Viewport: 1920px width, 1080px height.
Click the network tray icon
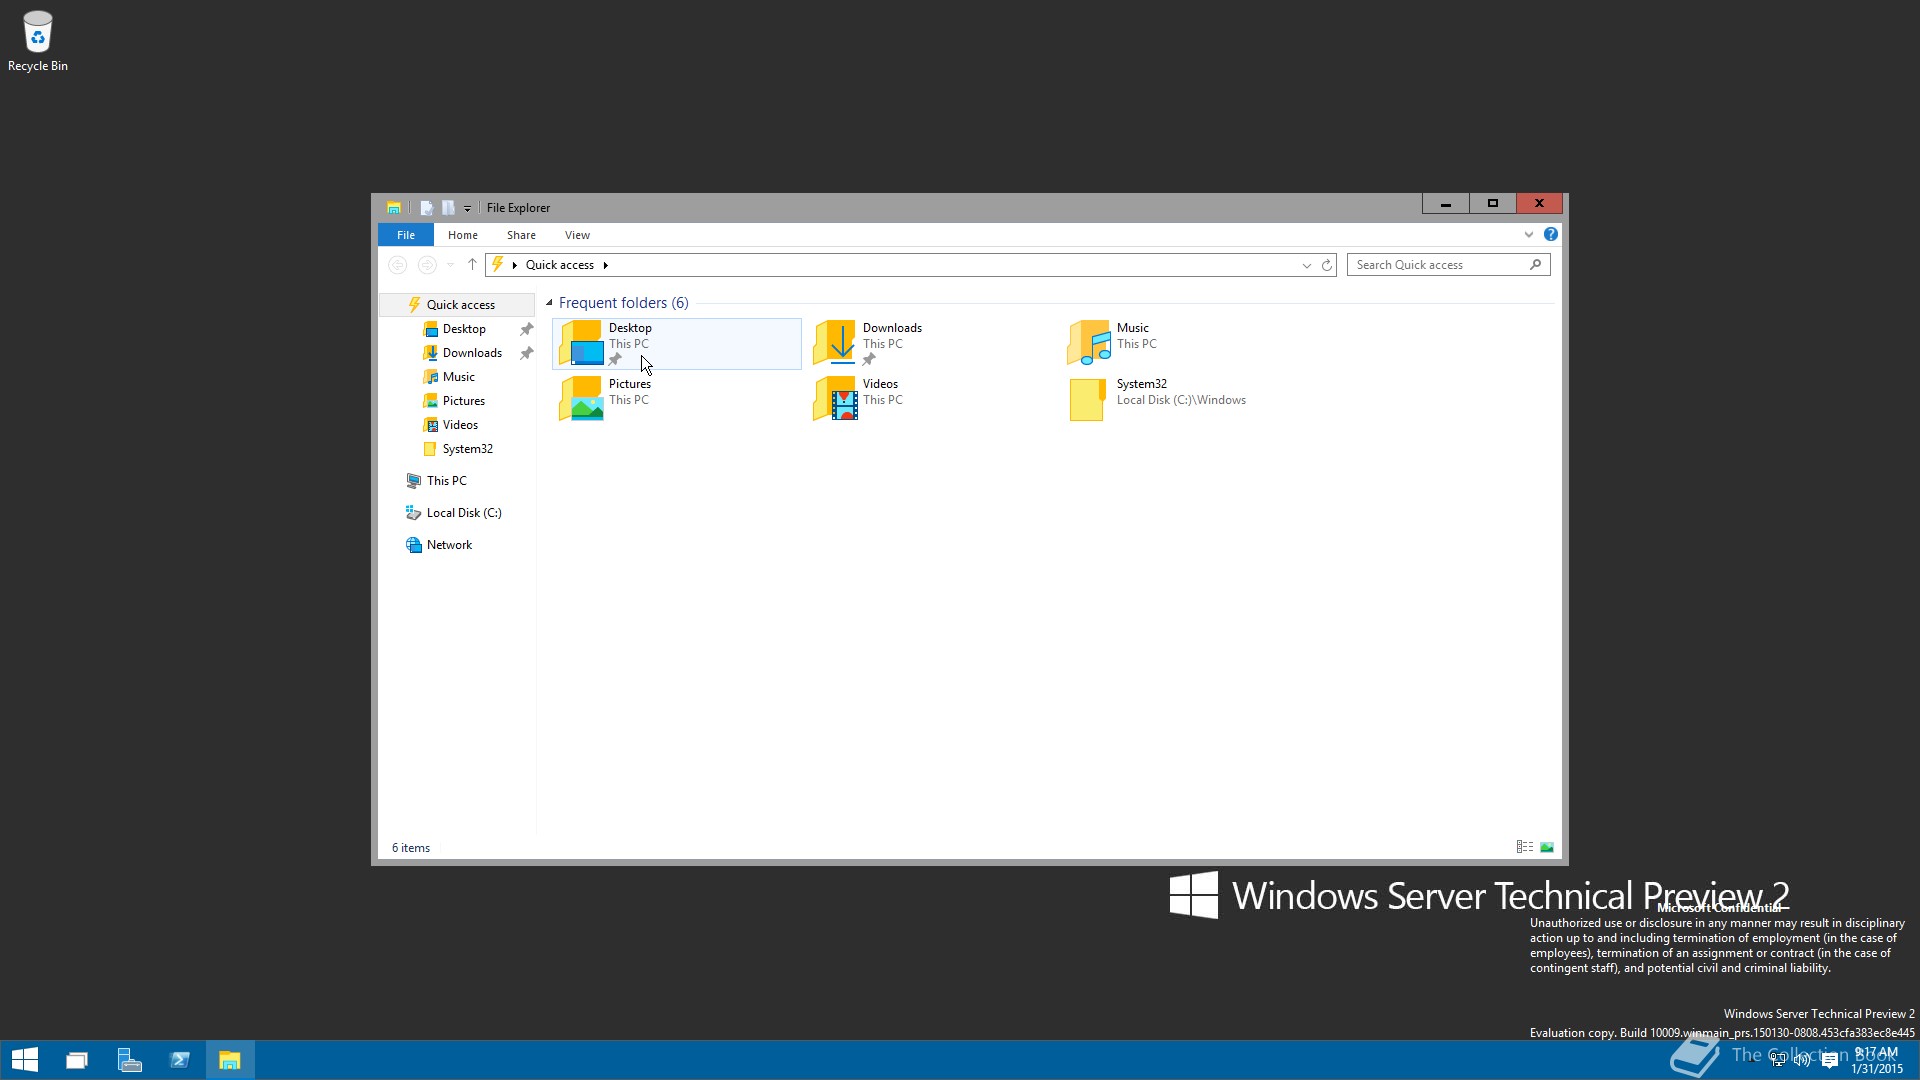pos(1778,1060)
